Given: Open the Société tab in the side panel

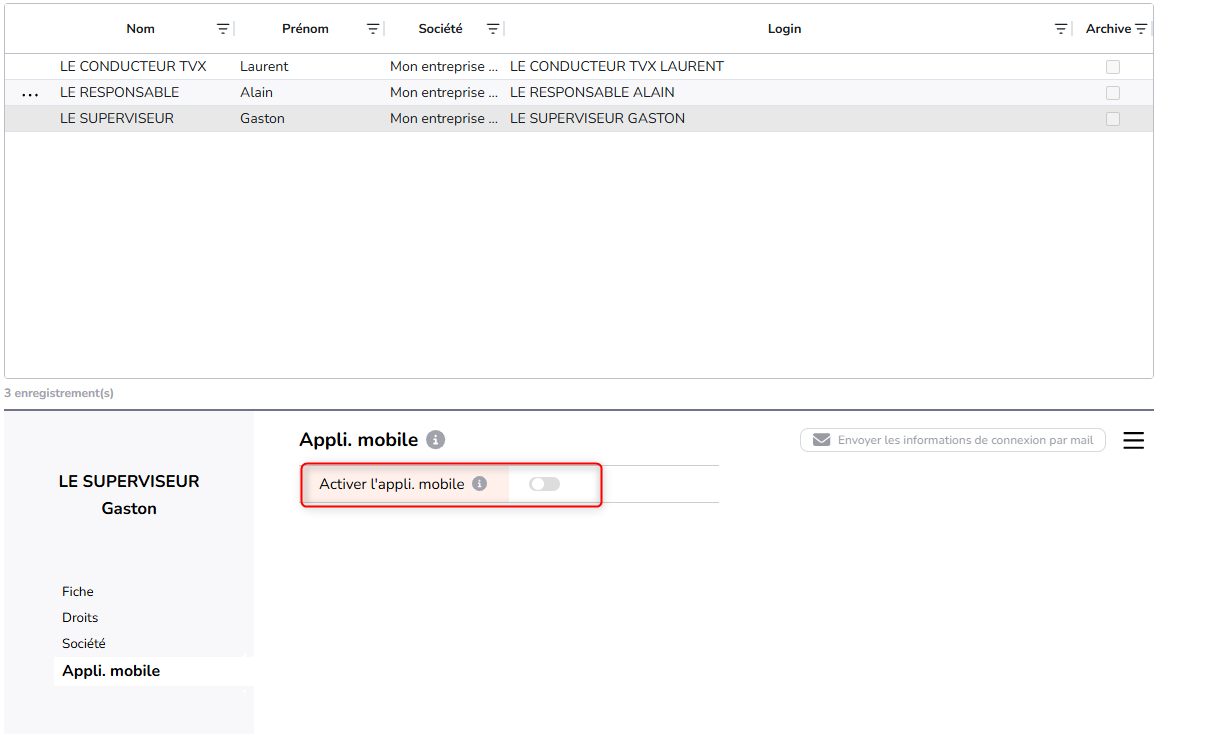Looking at the screenshot, I should pos(84,644).
